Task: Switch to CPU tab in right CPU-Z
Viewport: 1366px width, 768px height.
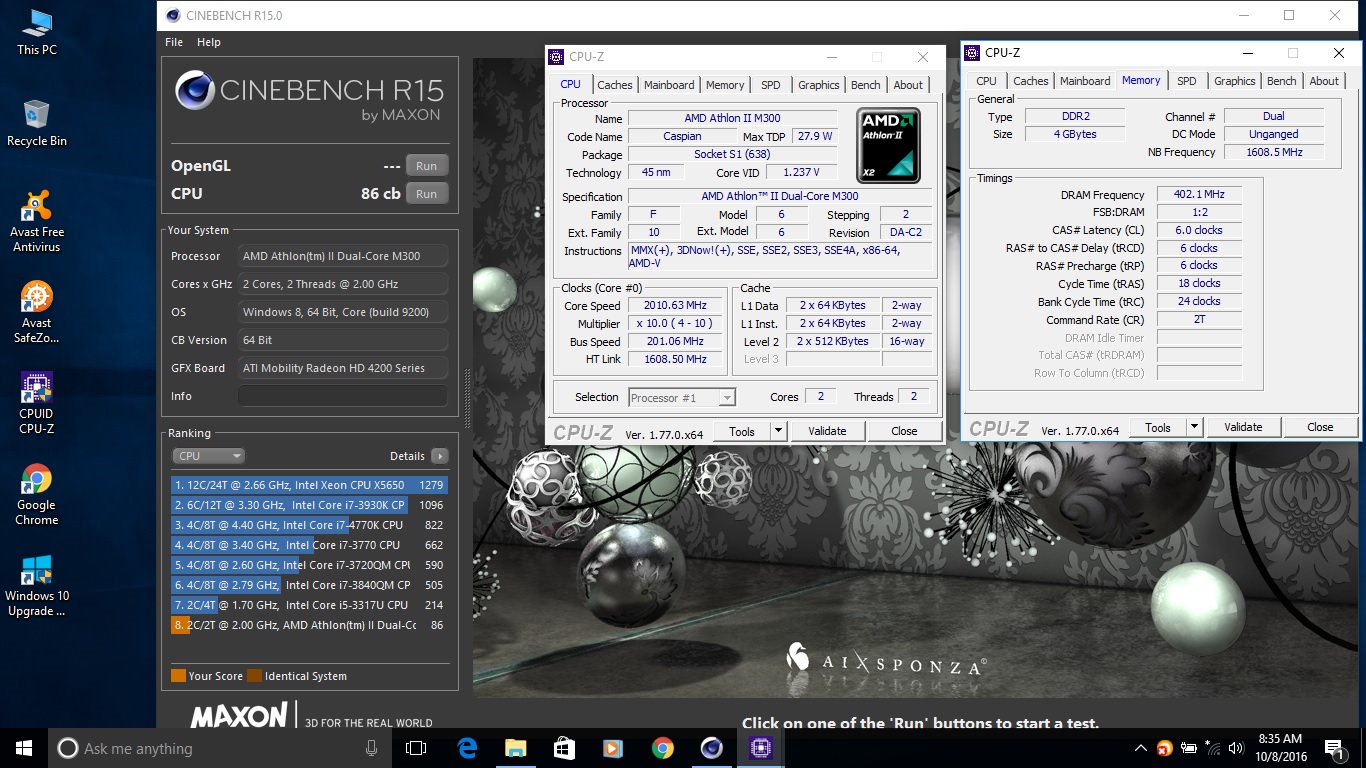Action: coord(986,81)
